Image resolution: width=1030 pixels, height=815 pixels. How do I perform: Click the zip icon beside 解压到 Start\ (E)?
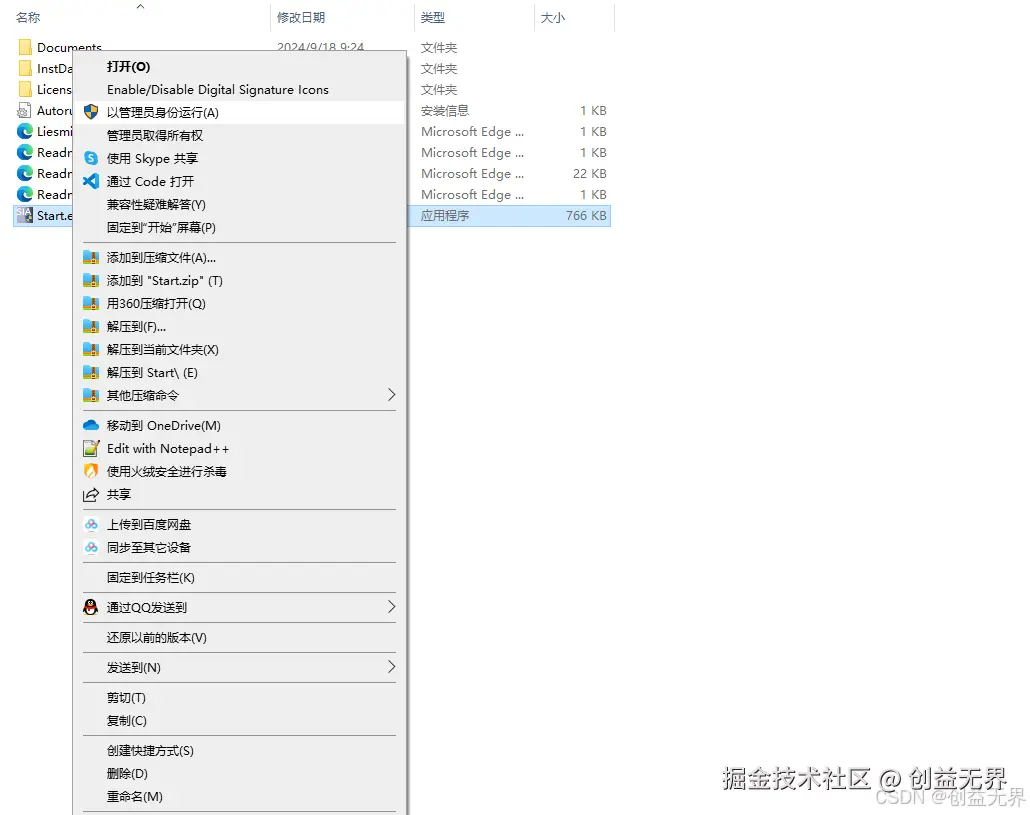click(91, 372)
